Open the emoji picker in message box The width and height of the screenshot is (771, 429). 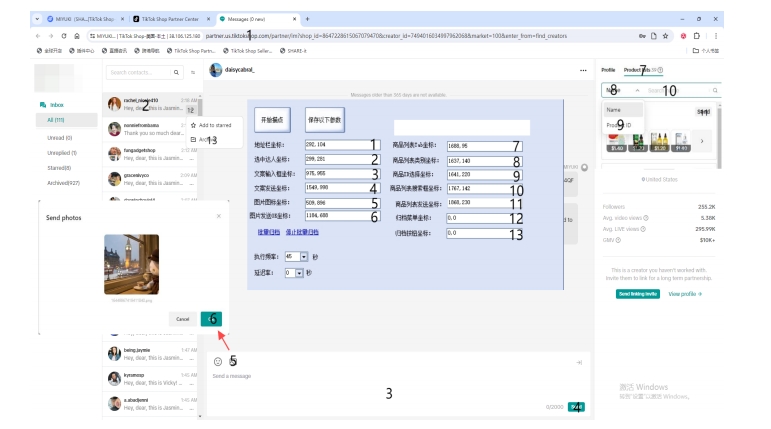pyautogui.click(x=218, y=362)
